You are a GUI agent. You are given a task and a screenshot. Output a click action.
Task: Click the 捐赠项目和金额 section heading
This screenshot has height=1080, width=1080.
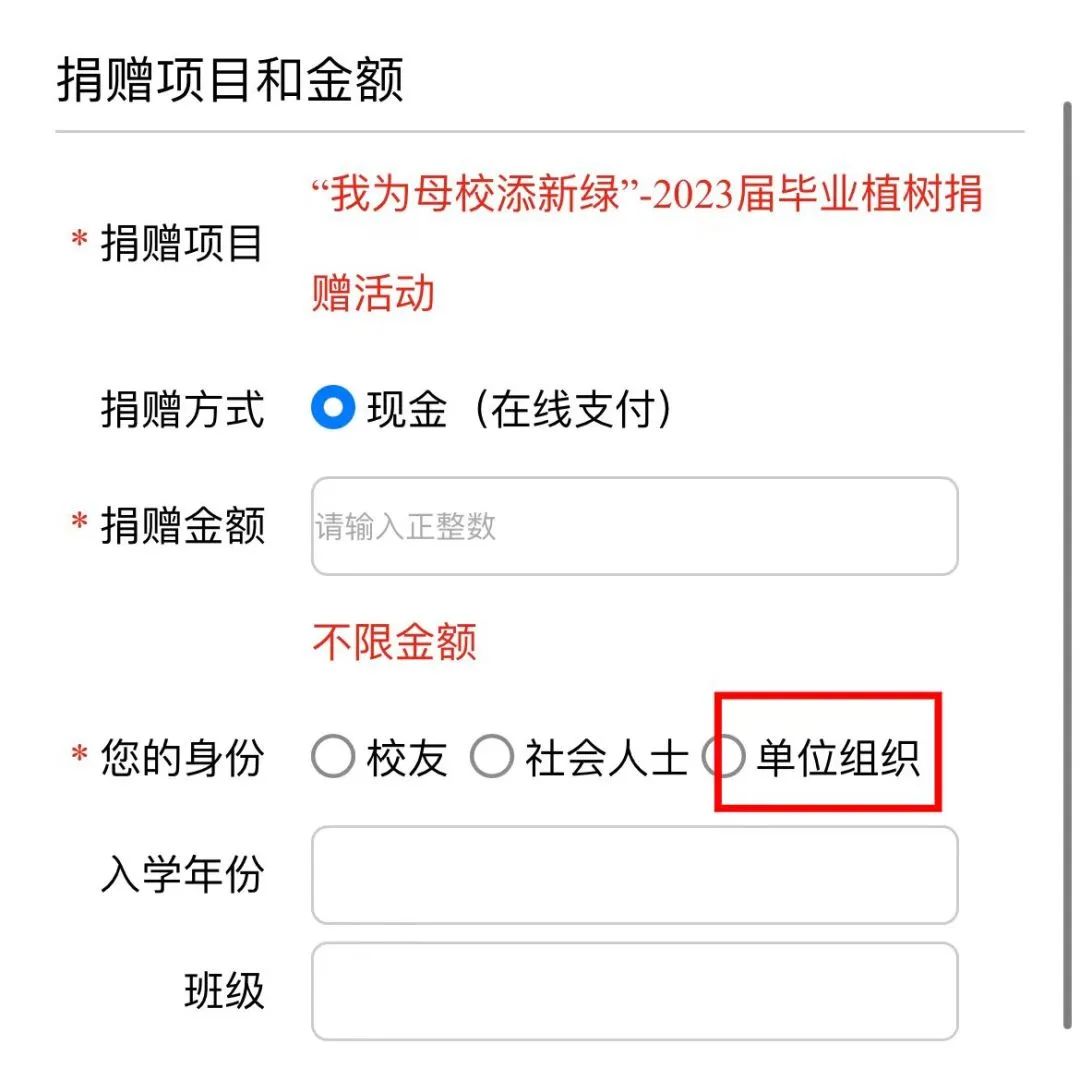(230, 80)
